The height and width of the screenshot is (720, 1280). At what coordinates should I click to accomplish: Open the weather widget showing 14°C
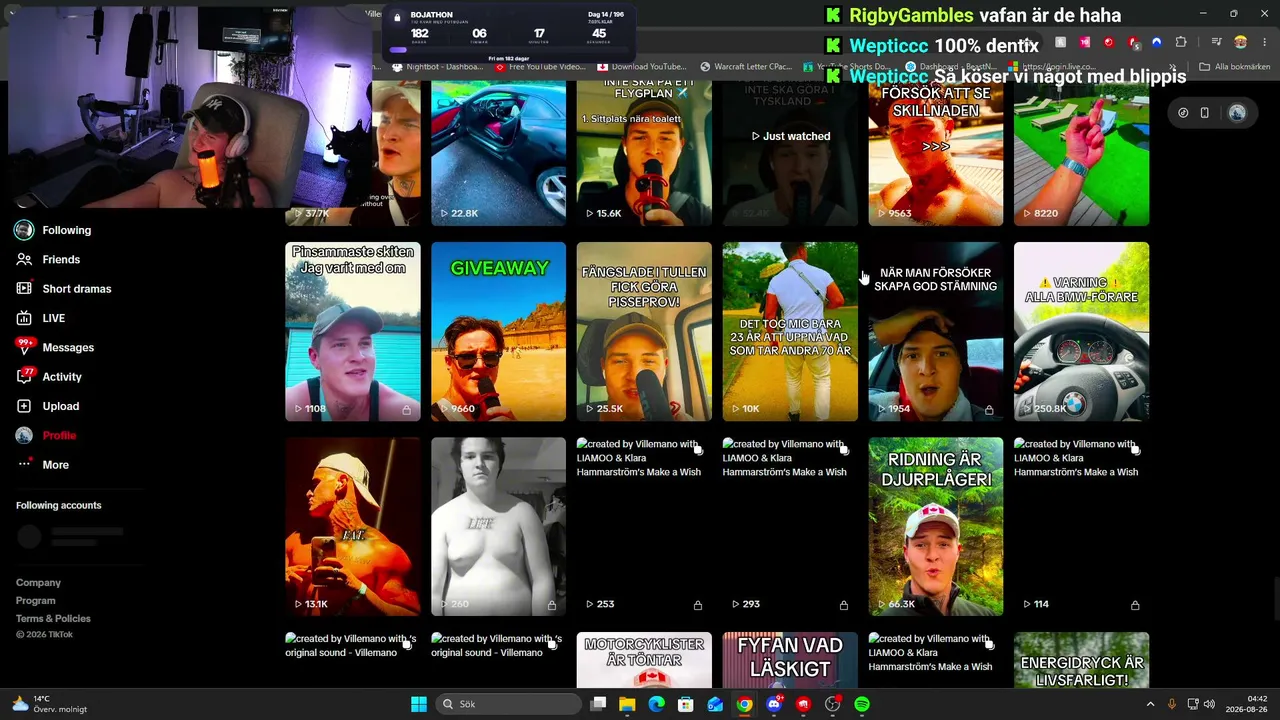tap(48, 704)
